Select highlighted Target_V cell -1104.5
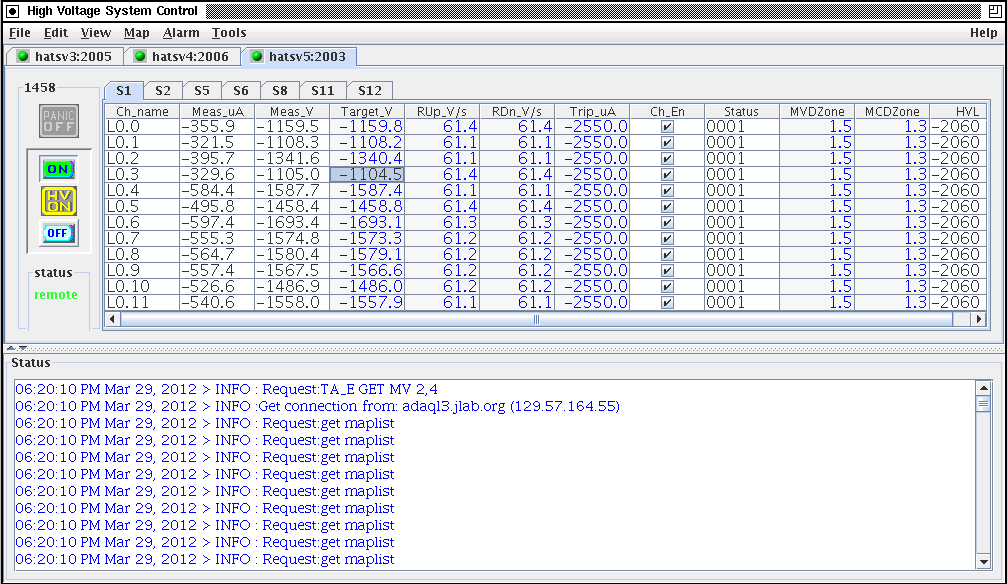 point(367,175)
